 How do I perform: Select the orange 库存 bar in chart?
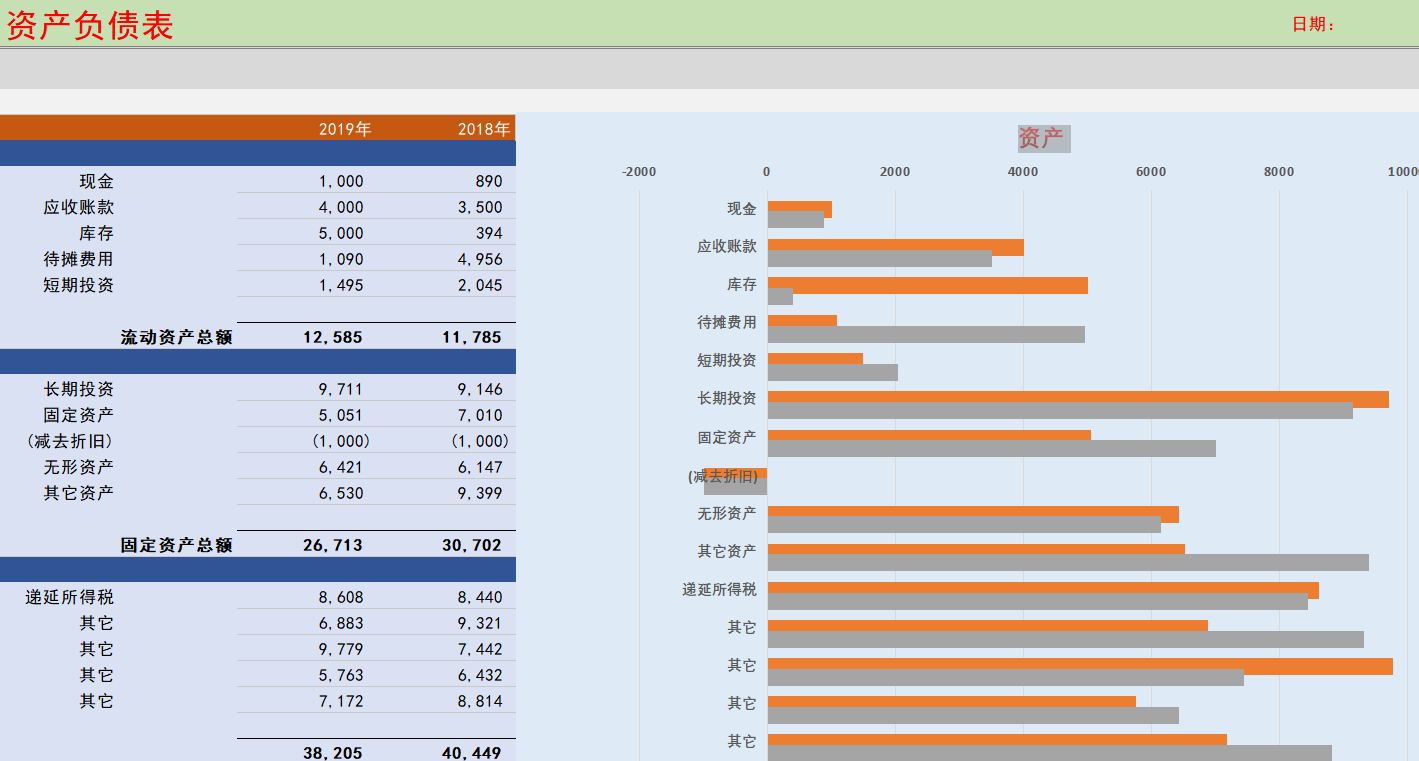tap(928, 285)
